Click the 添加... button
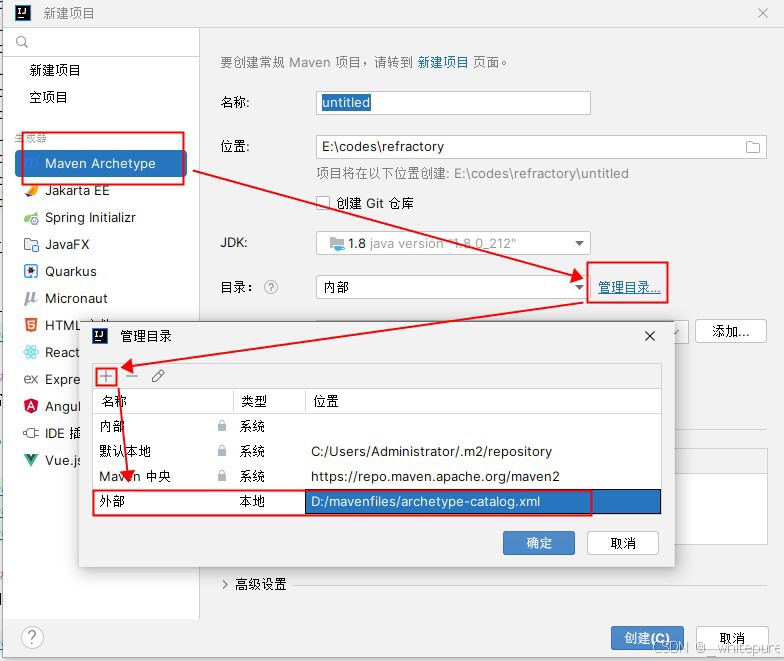This screenshot has width=784, height=661. pyautogui.click(x=730, y=331)
